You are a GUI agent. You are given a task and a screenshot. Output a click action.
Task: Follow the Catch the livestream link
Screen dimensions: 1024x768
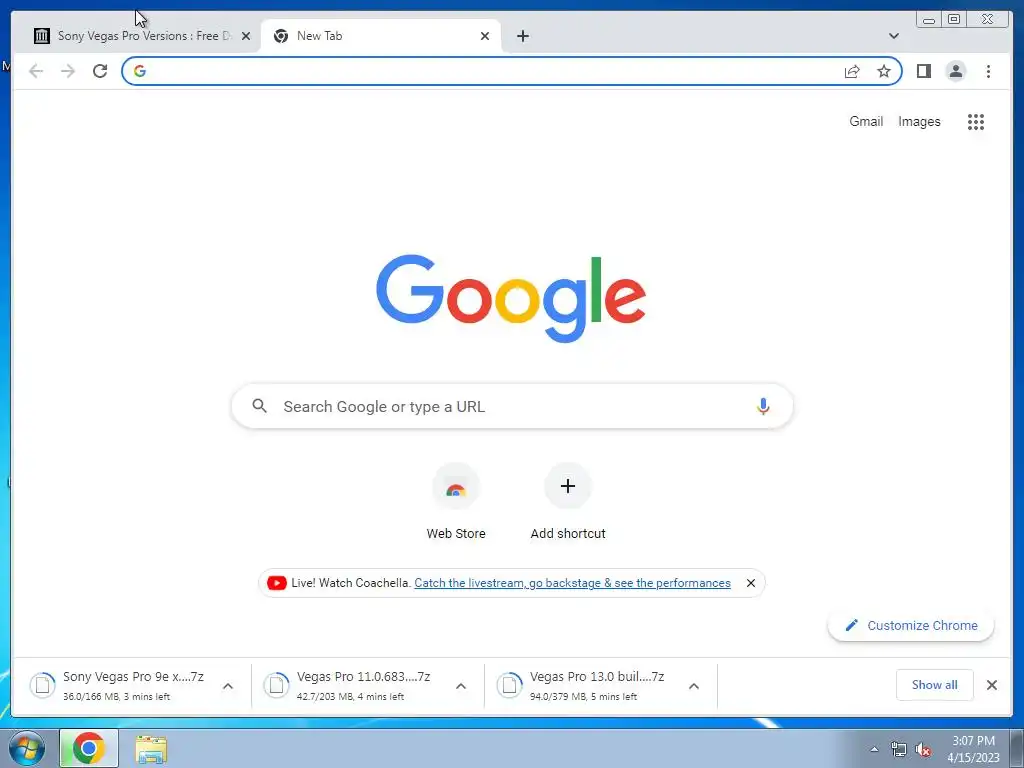572,583
